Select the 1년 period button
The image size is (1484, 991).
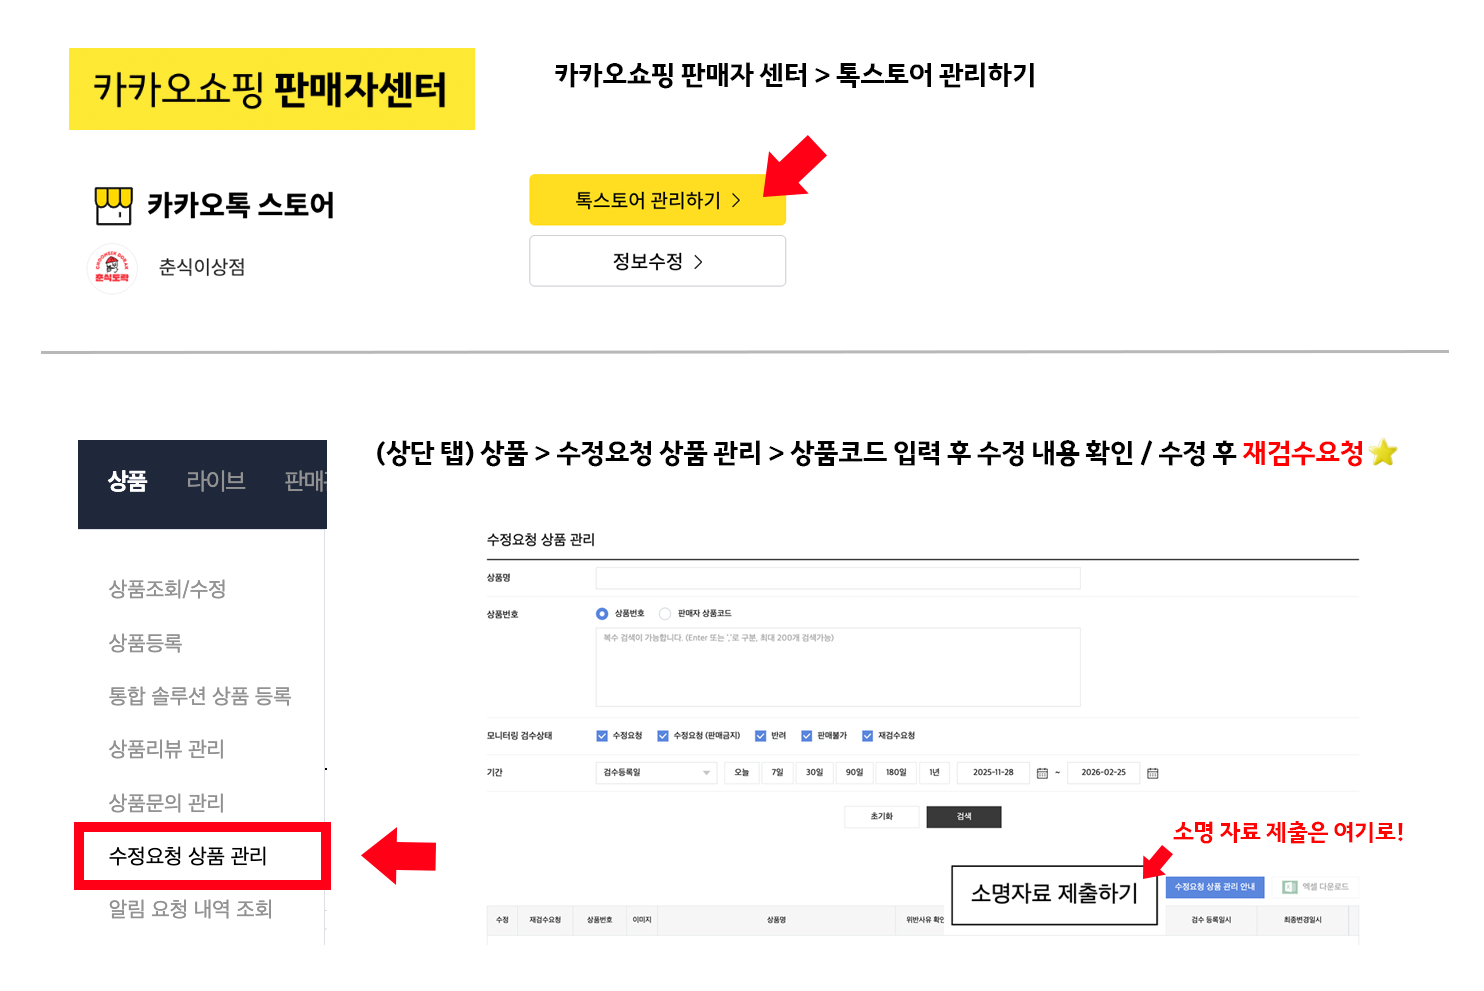tap(934, 773)
